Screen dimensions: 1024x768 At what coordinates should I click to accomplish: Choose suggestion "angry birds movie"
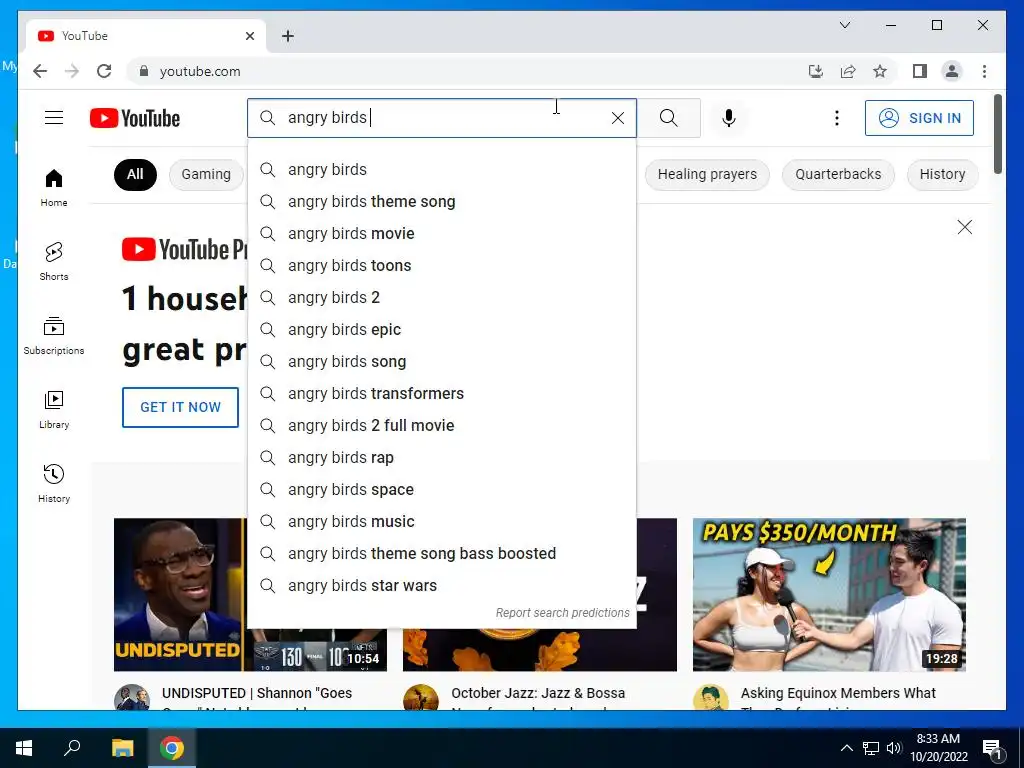(x=442, y=234)
